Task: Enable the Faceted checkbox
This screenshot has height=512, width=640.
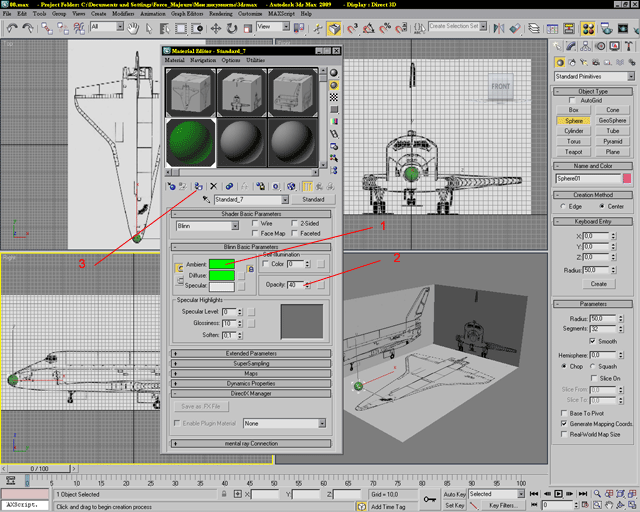Action: [x=294, y=233]
